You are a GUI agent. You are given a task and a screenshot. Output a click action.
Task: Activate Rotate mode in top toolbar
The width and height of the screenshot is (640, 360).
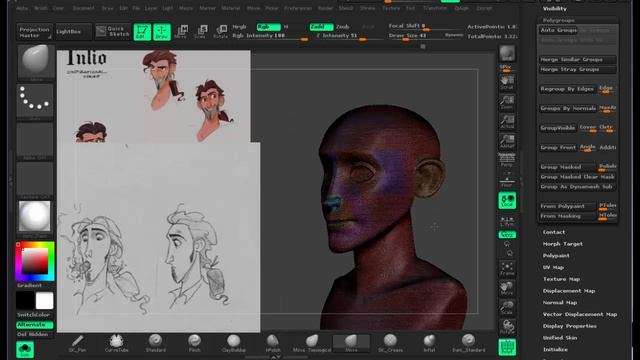tap(220, 31)
